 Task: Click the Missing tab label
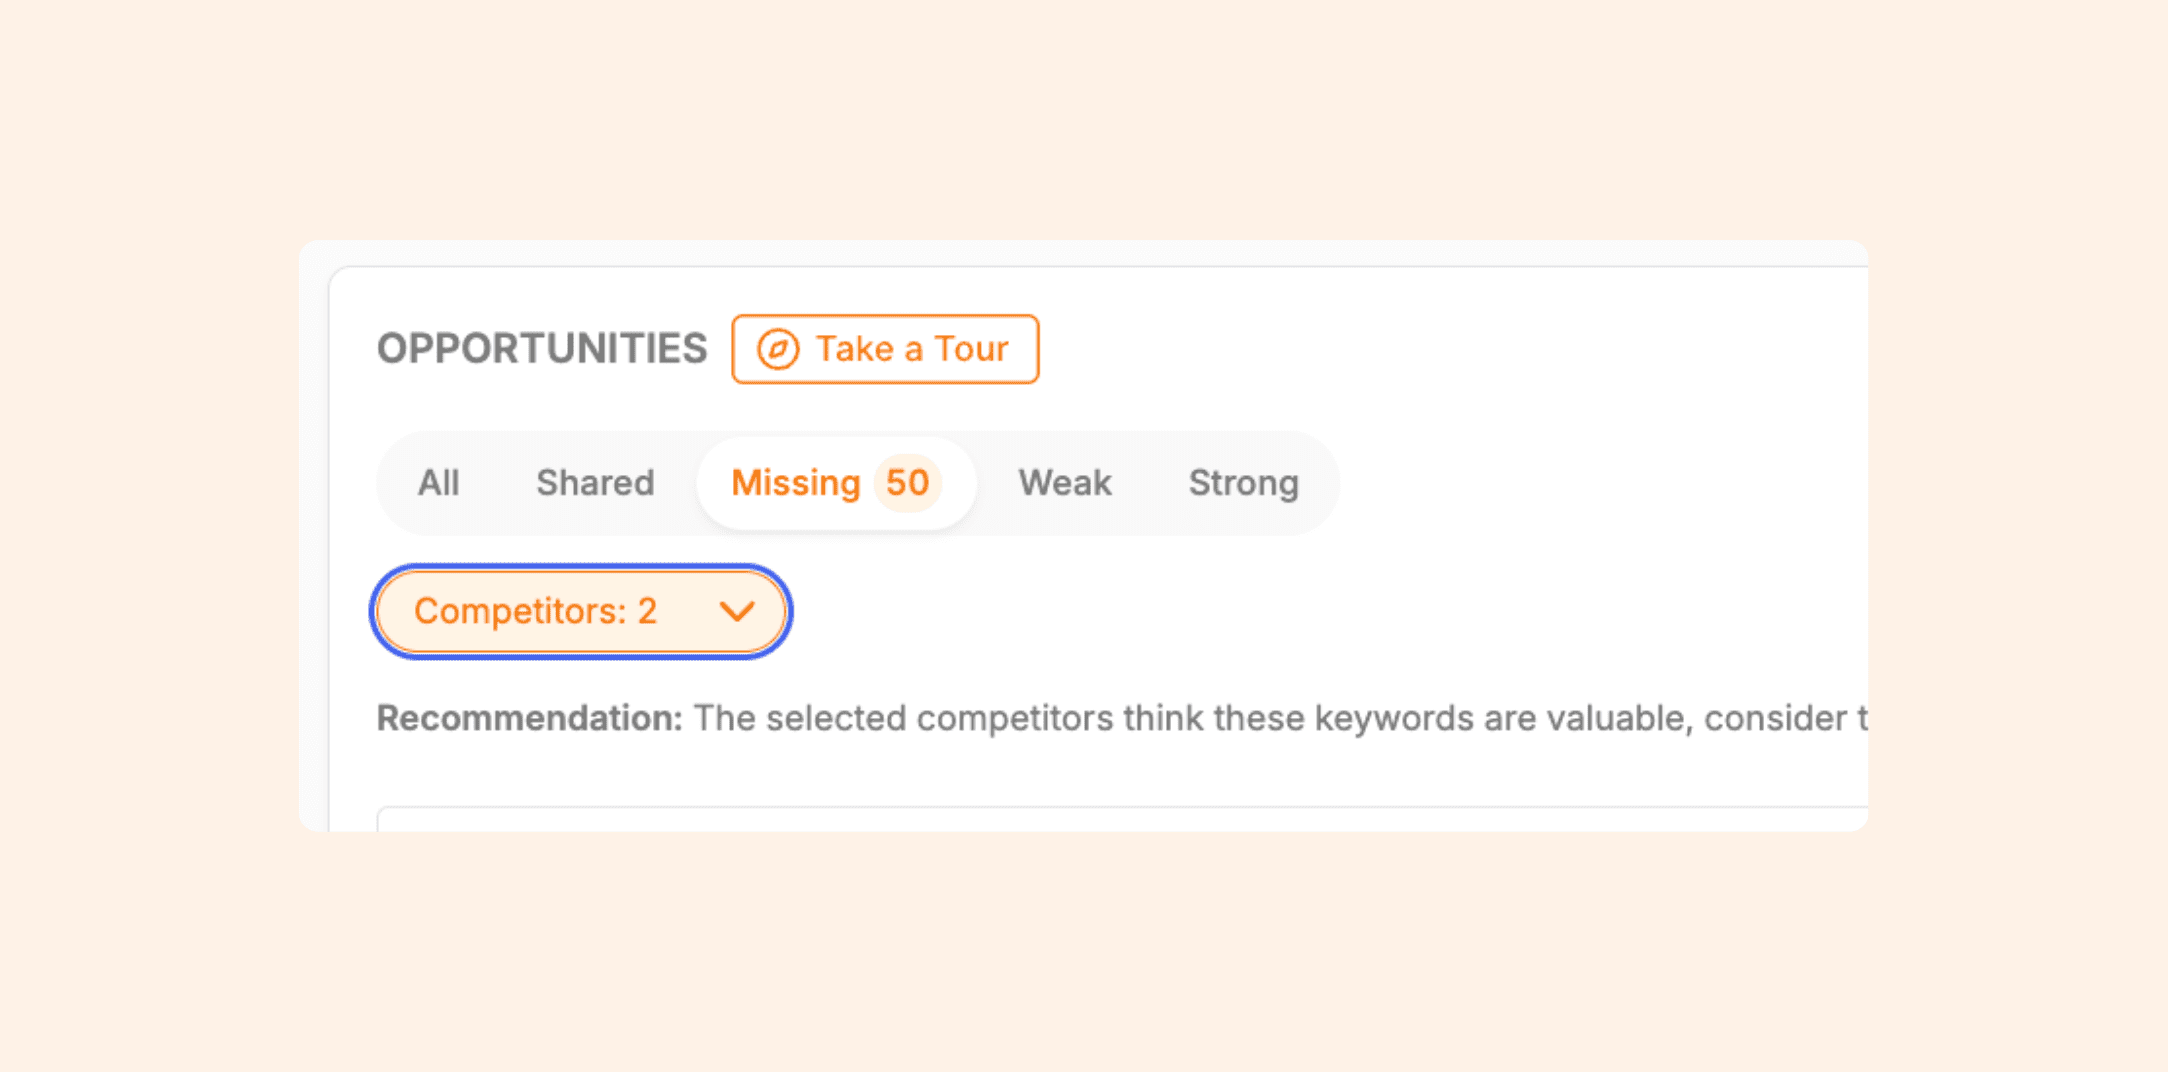(x=795, y=483)
